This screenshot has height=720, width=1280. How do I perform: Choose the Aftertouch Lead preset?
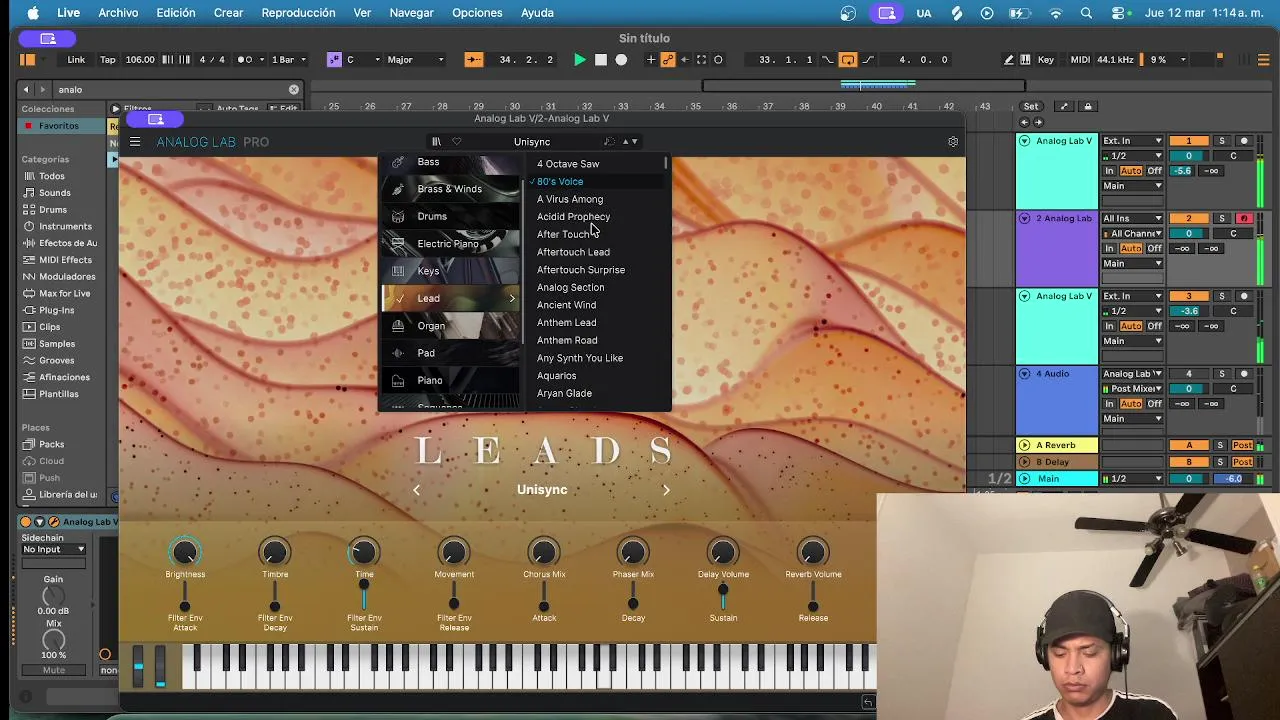[x=573, y=252]
